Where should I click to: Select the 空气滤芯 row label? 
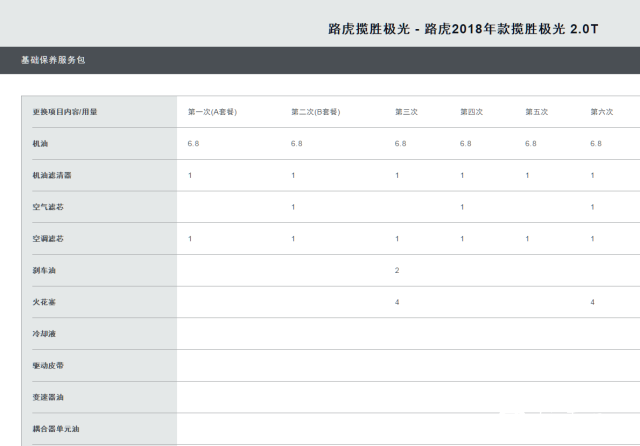coord(48,207)
